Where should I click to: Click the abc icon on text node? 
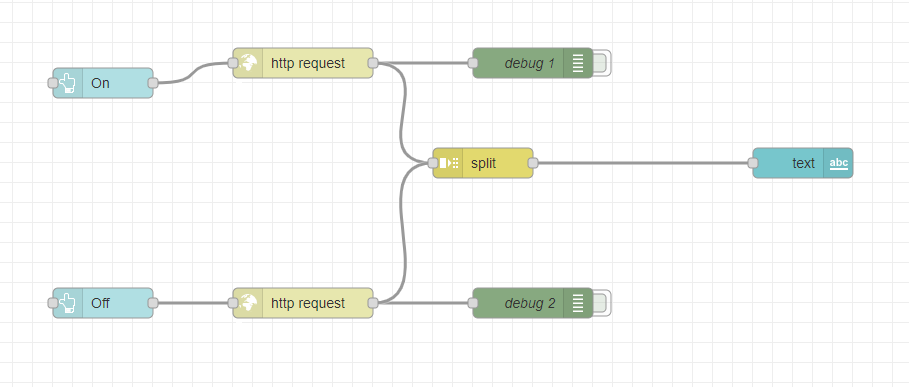click(x=838, y=163)
